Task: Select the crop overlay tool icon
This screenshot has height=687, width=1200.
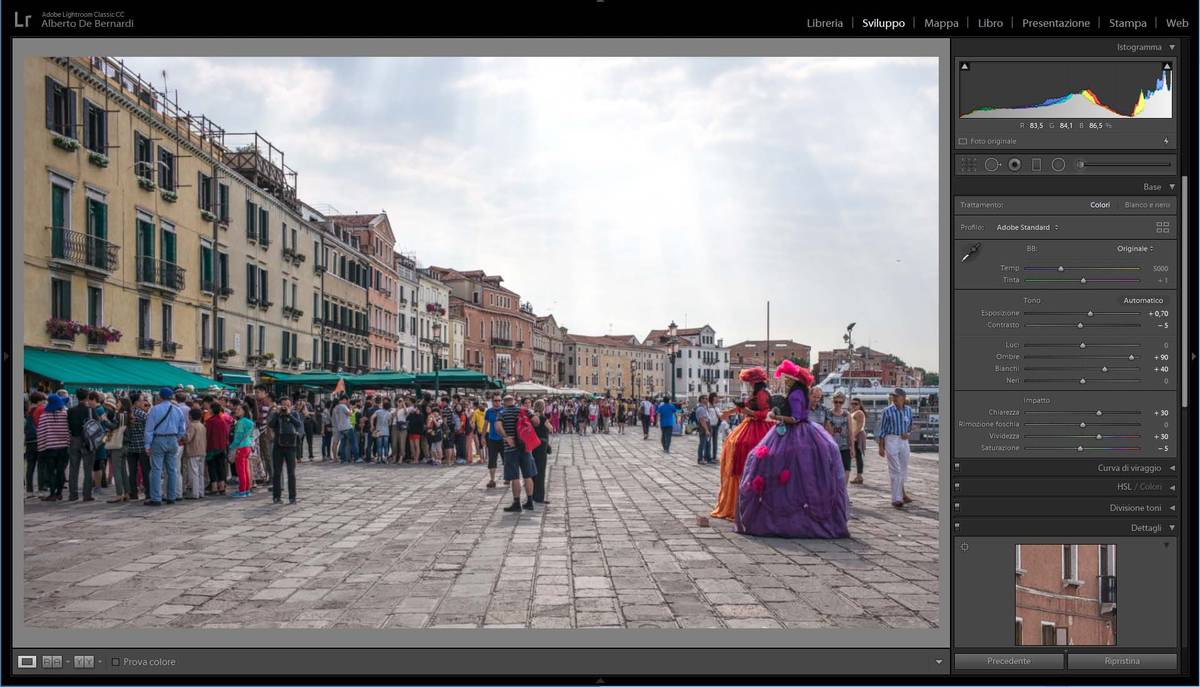Action: coord(968,165)
